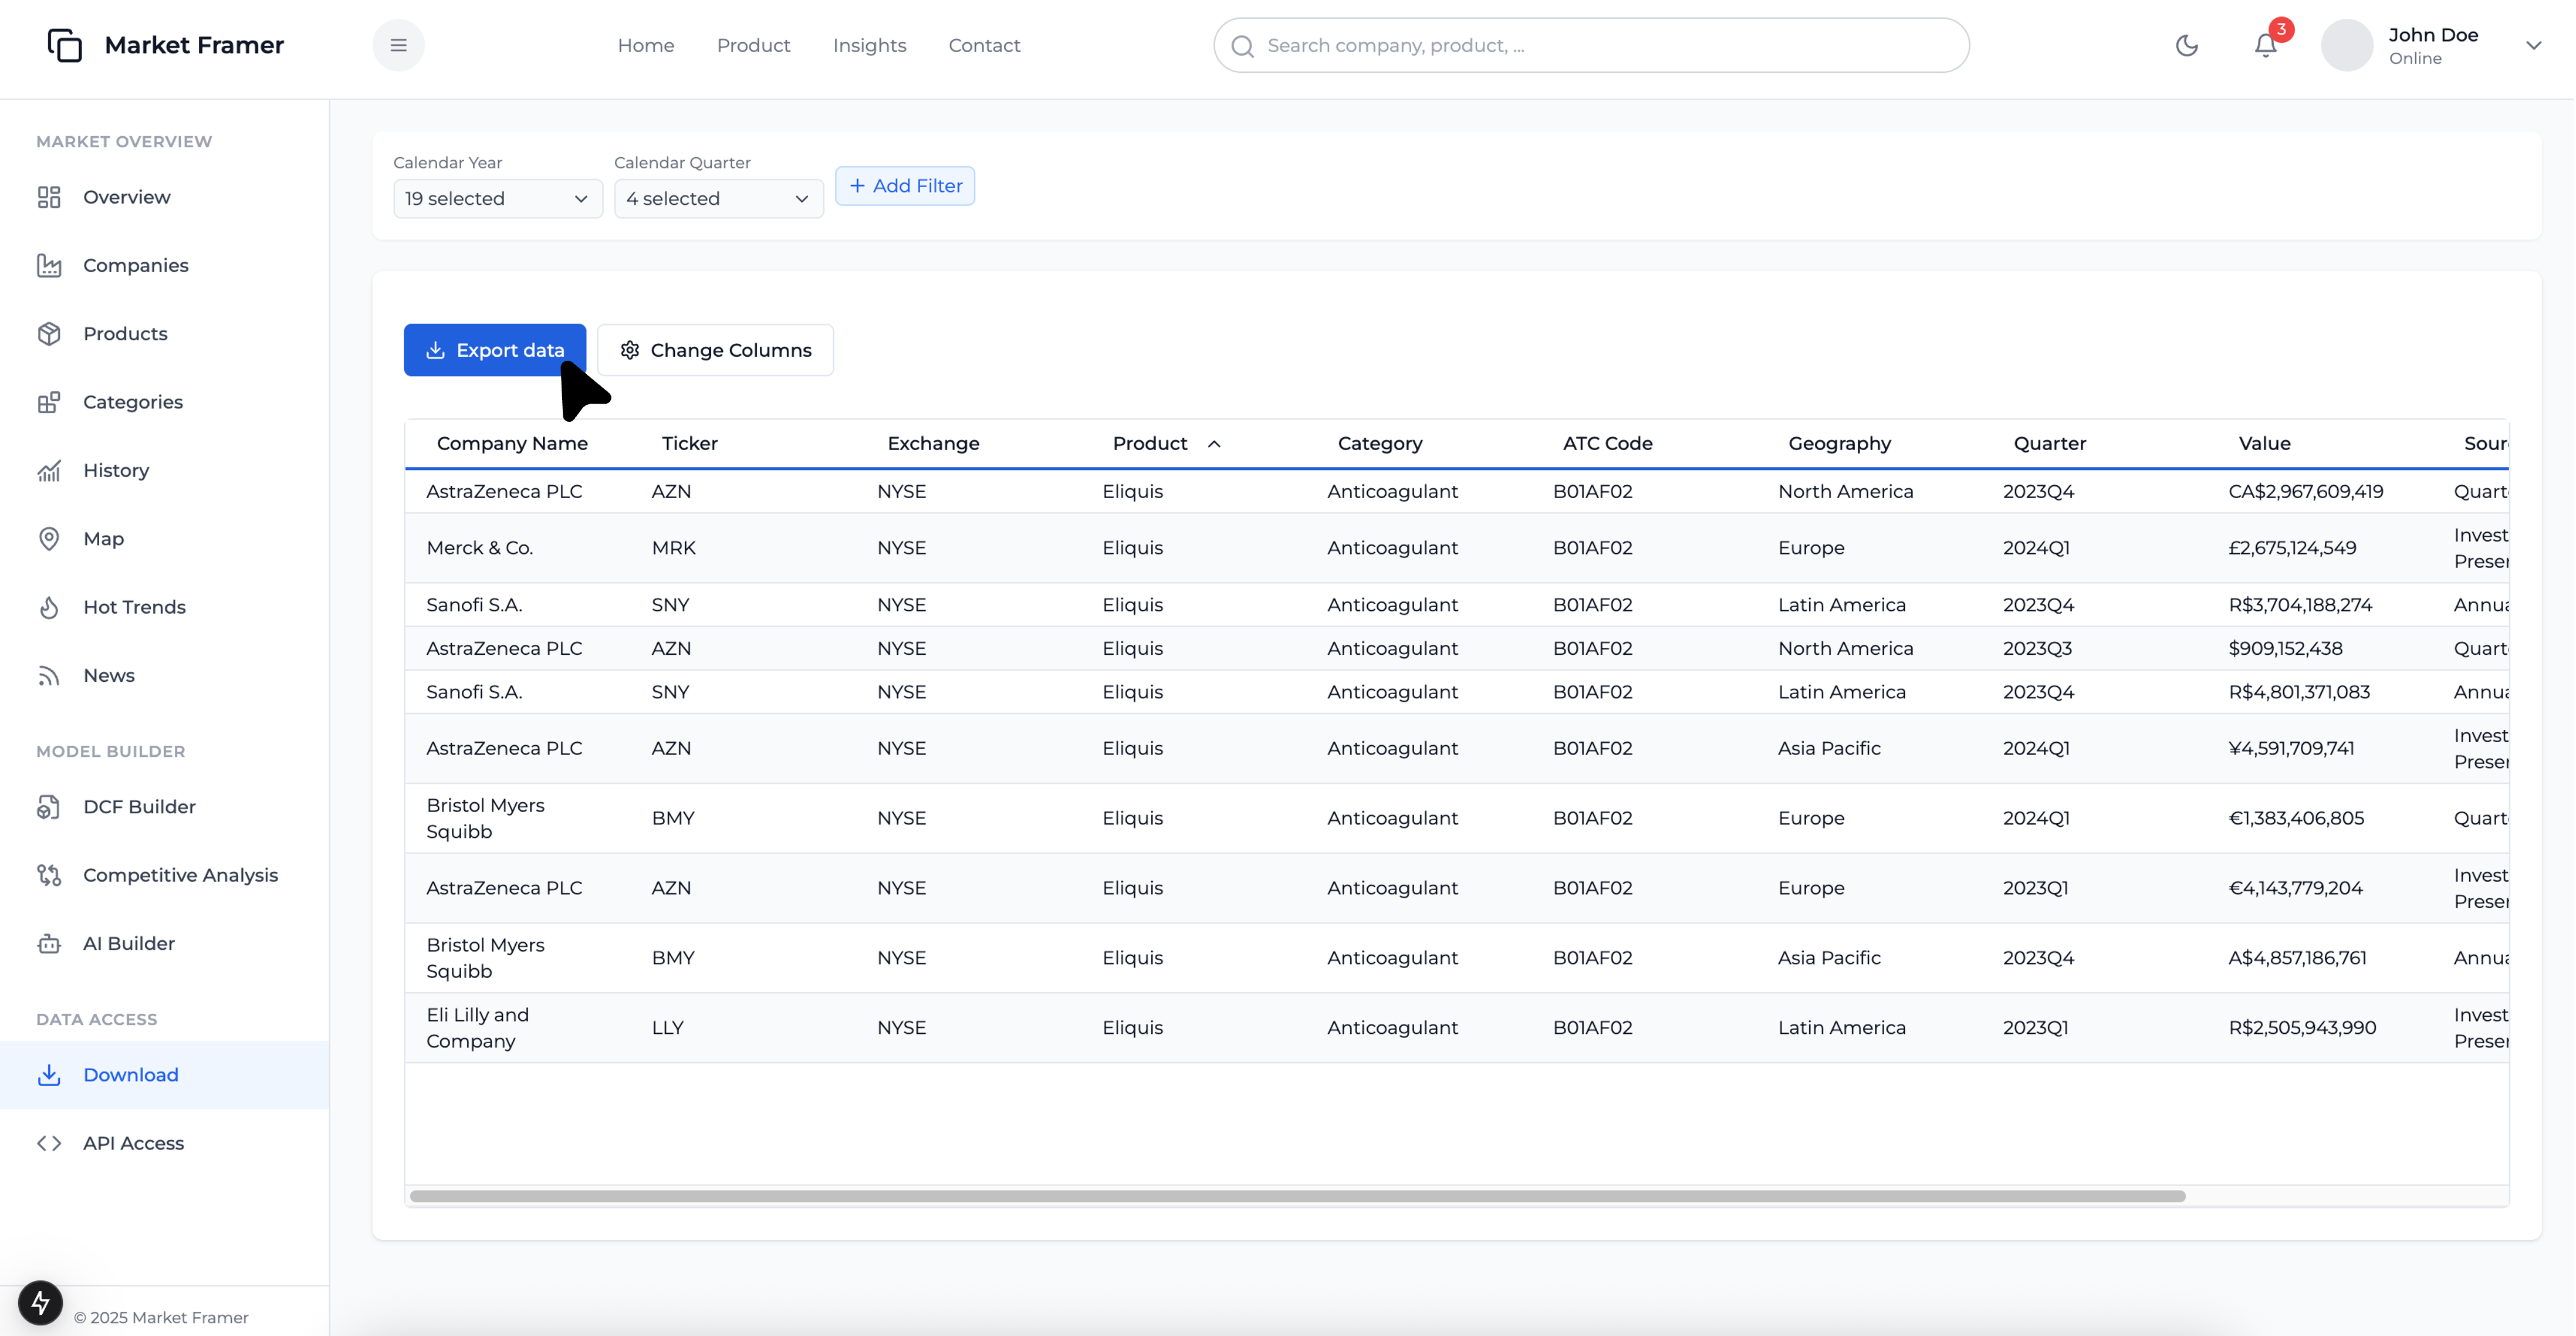The width and height of the screenshot is (2576, 1336).
Task: Click John Doe's profile avatar
Action: 2346,45
